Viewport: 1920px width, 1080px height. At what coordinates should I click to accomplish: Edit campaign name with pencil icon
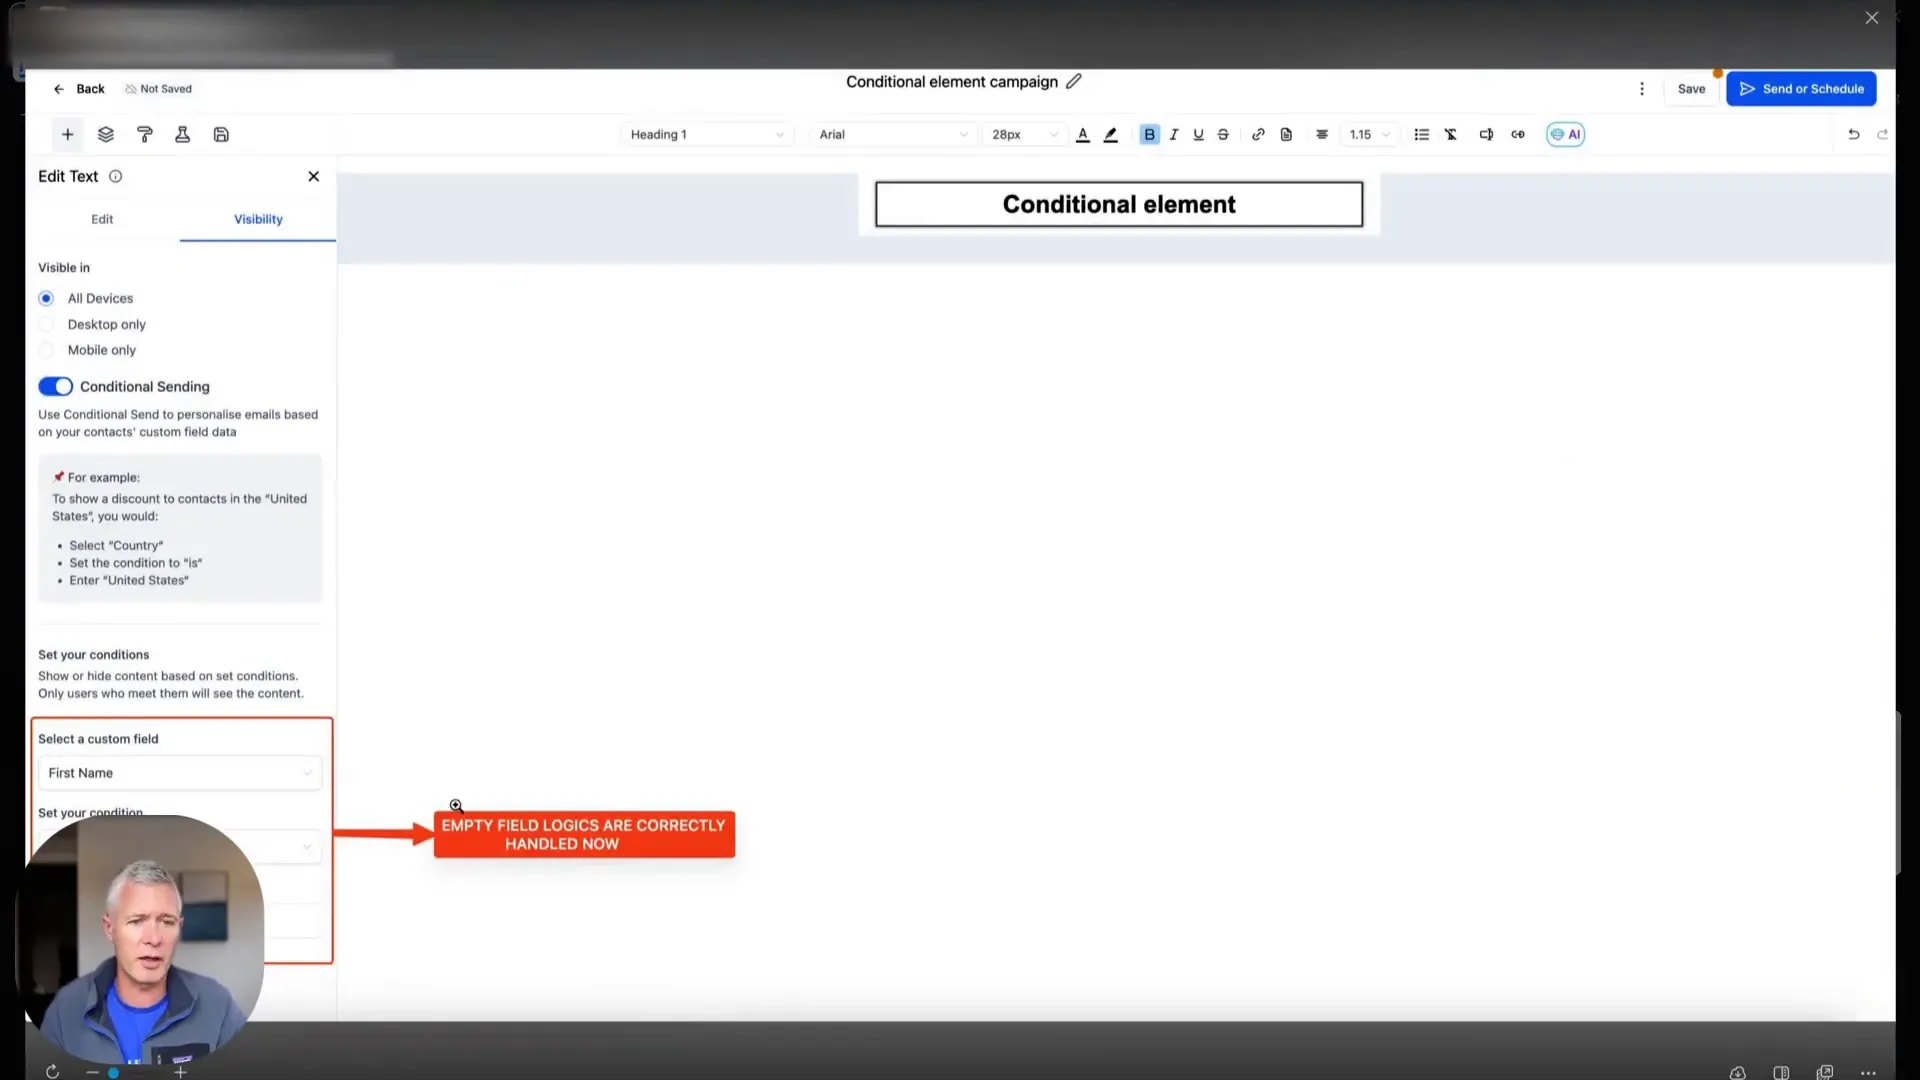tap(1074, 81)
